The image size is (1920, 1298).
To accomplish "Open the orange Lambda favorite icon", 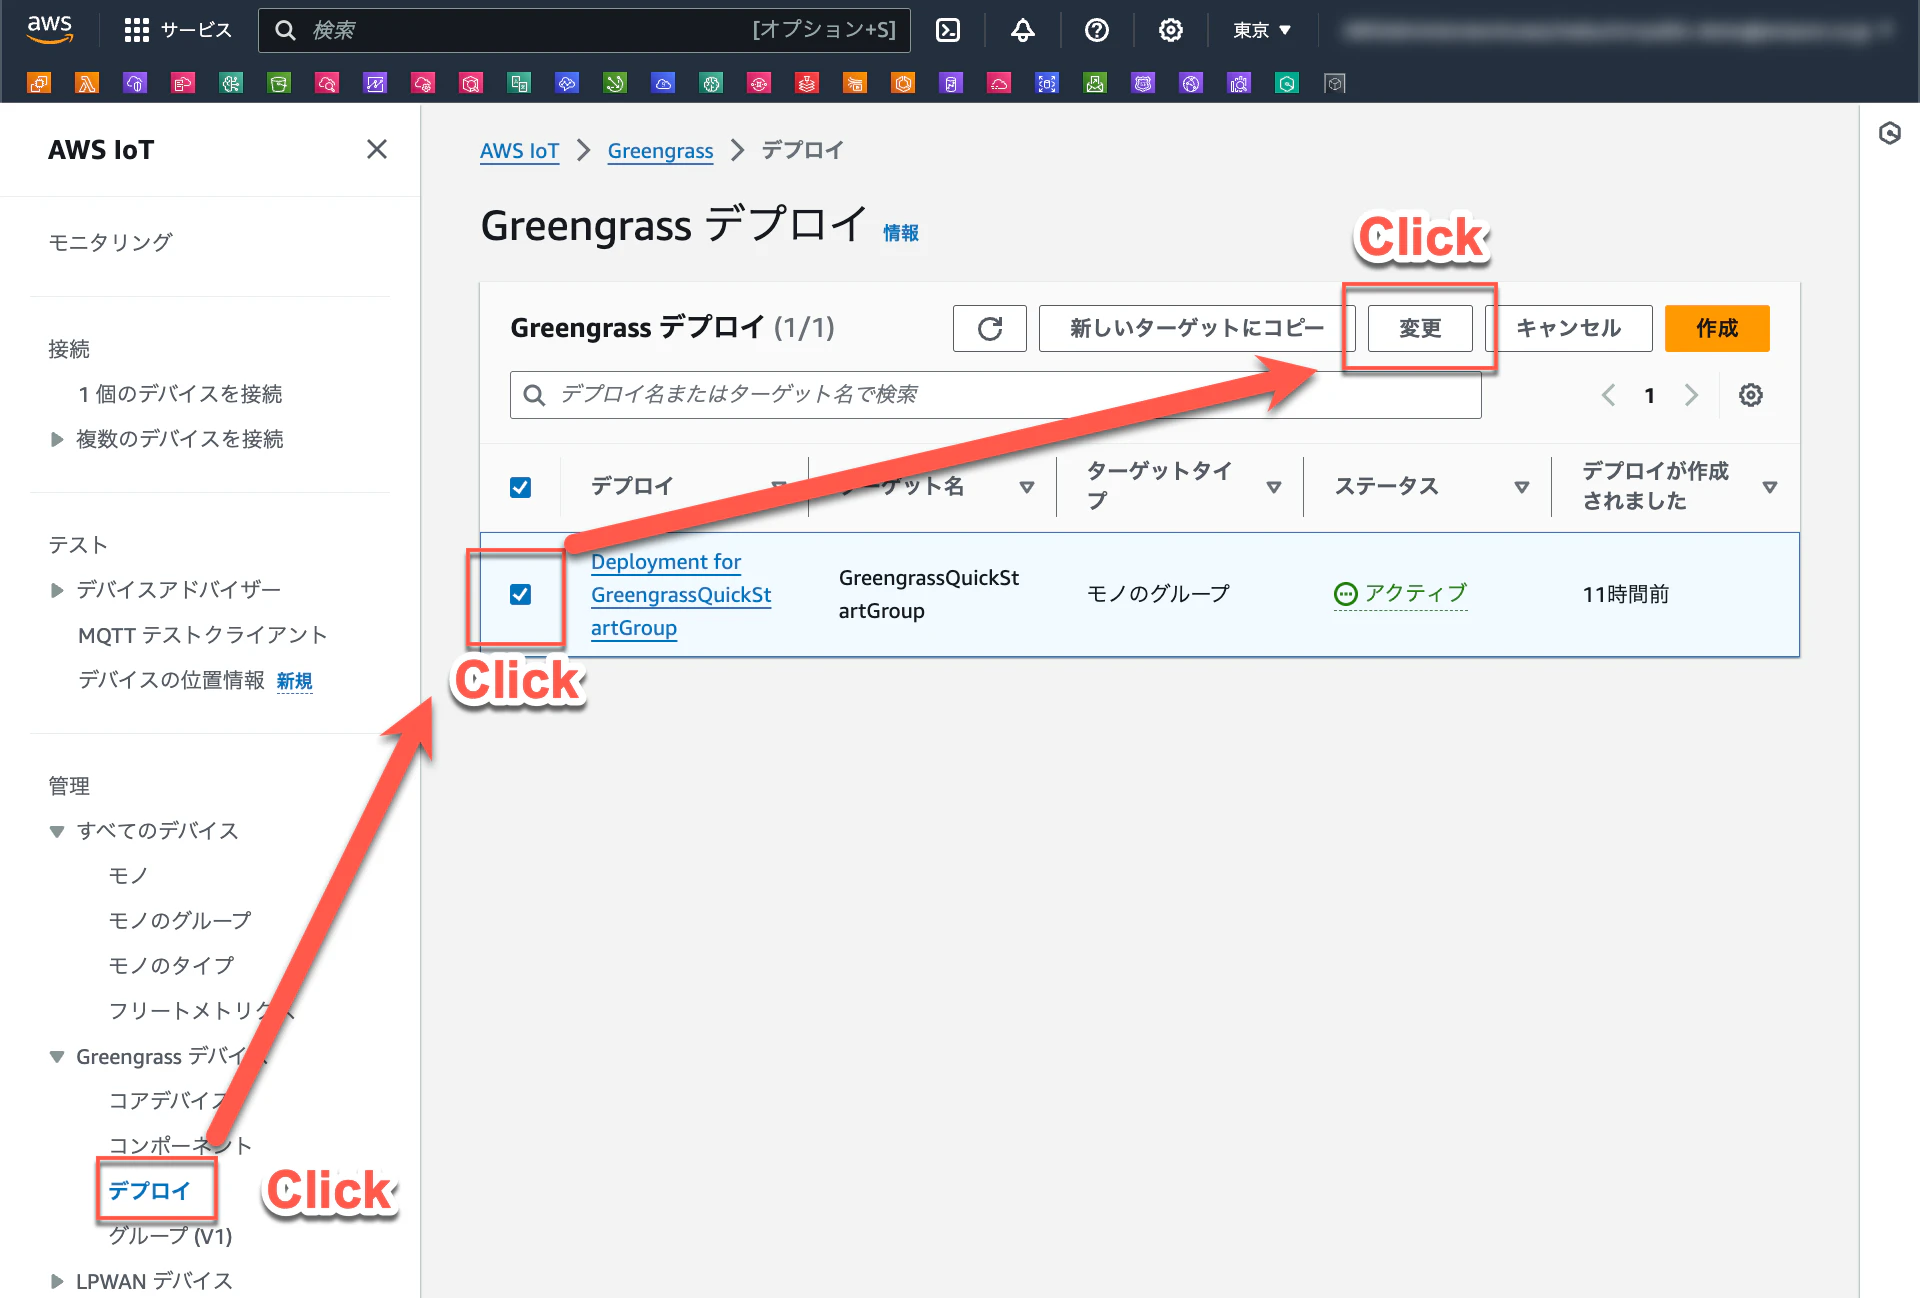I will (88, 83).
